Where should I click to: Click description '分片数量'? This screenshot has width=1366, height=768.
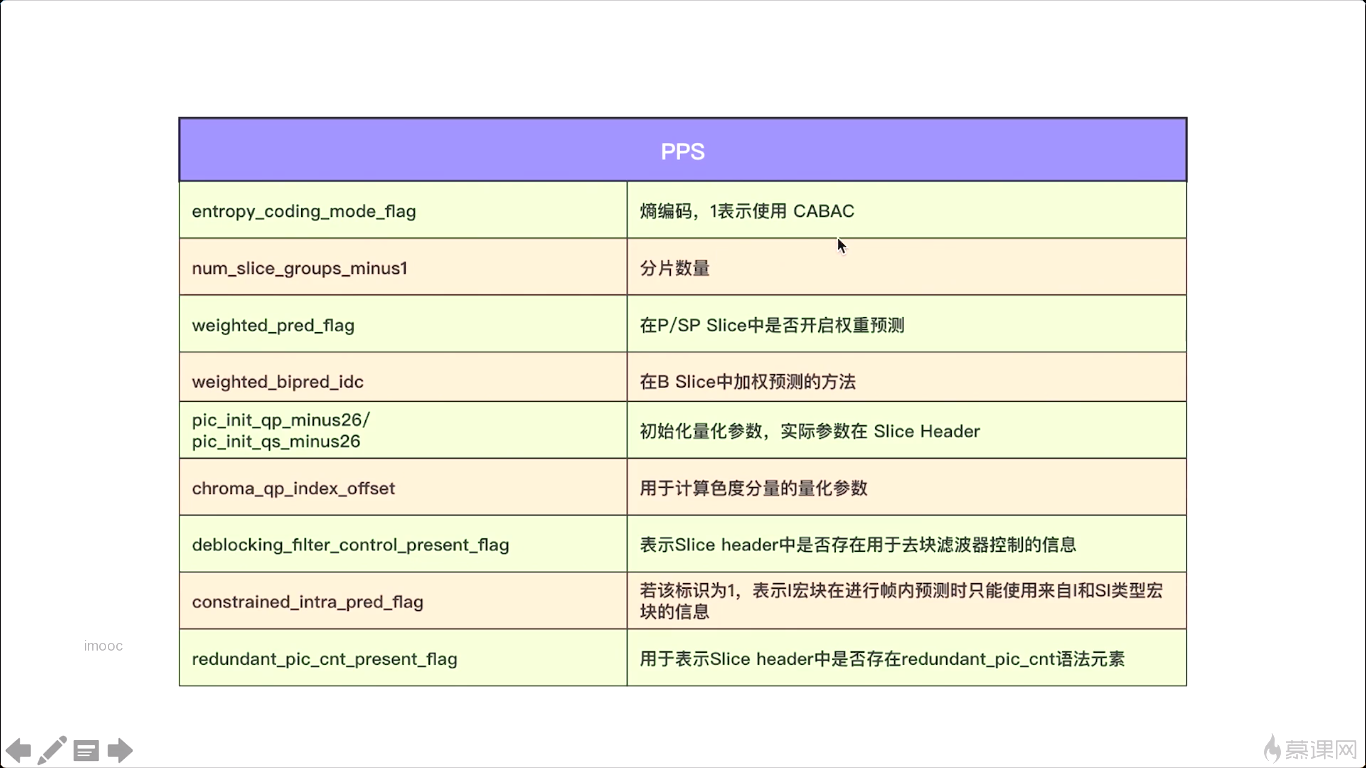click(675, 268)
